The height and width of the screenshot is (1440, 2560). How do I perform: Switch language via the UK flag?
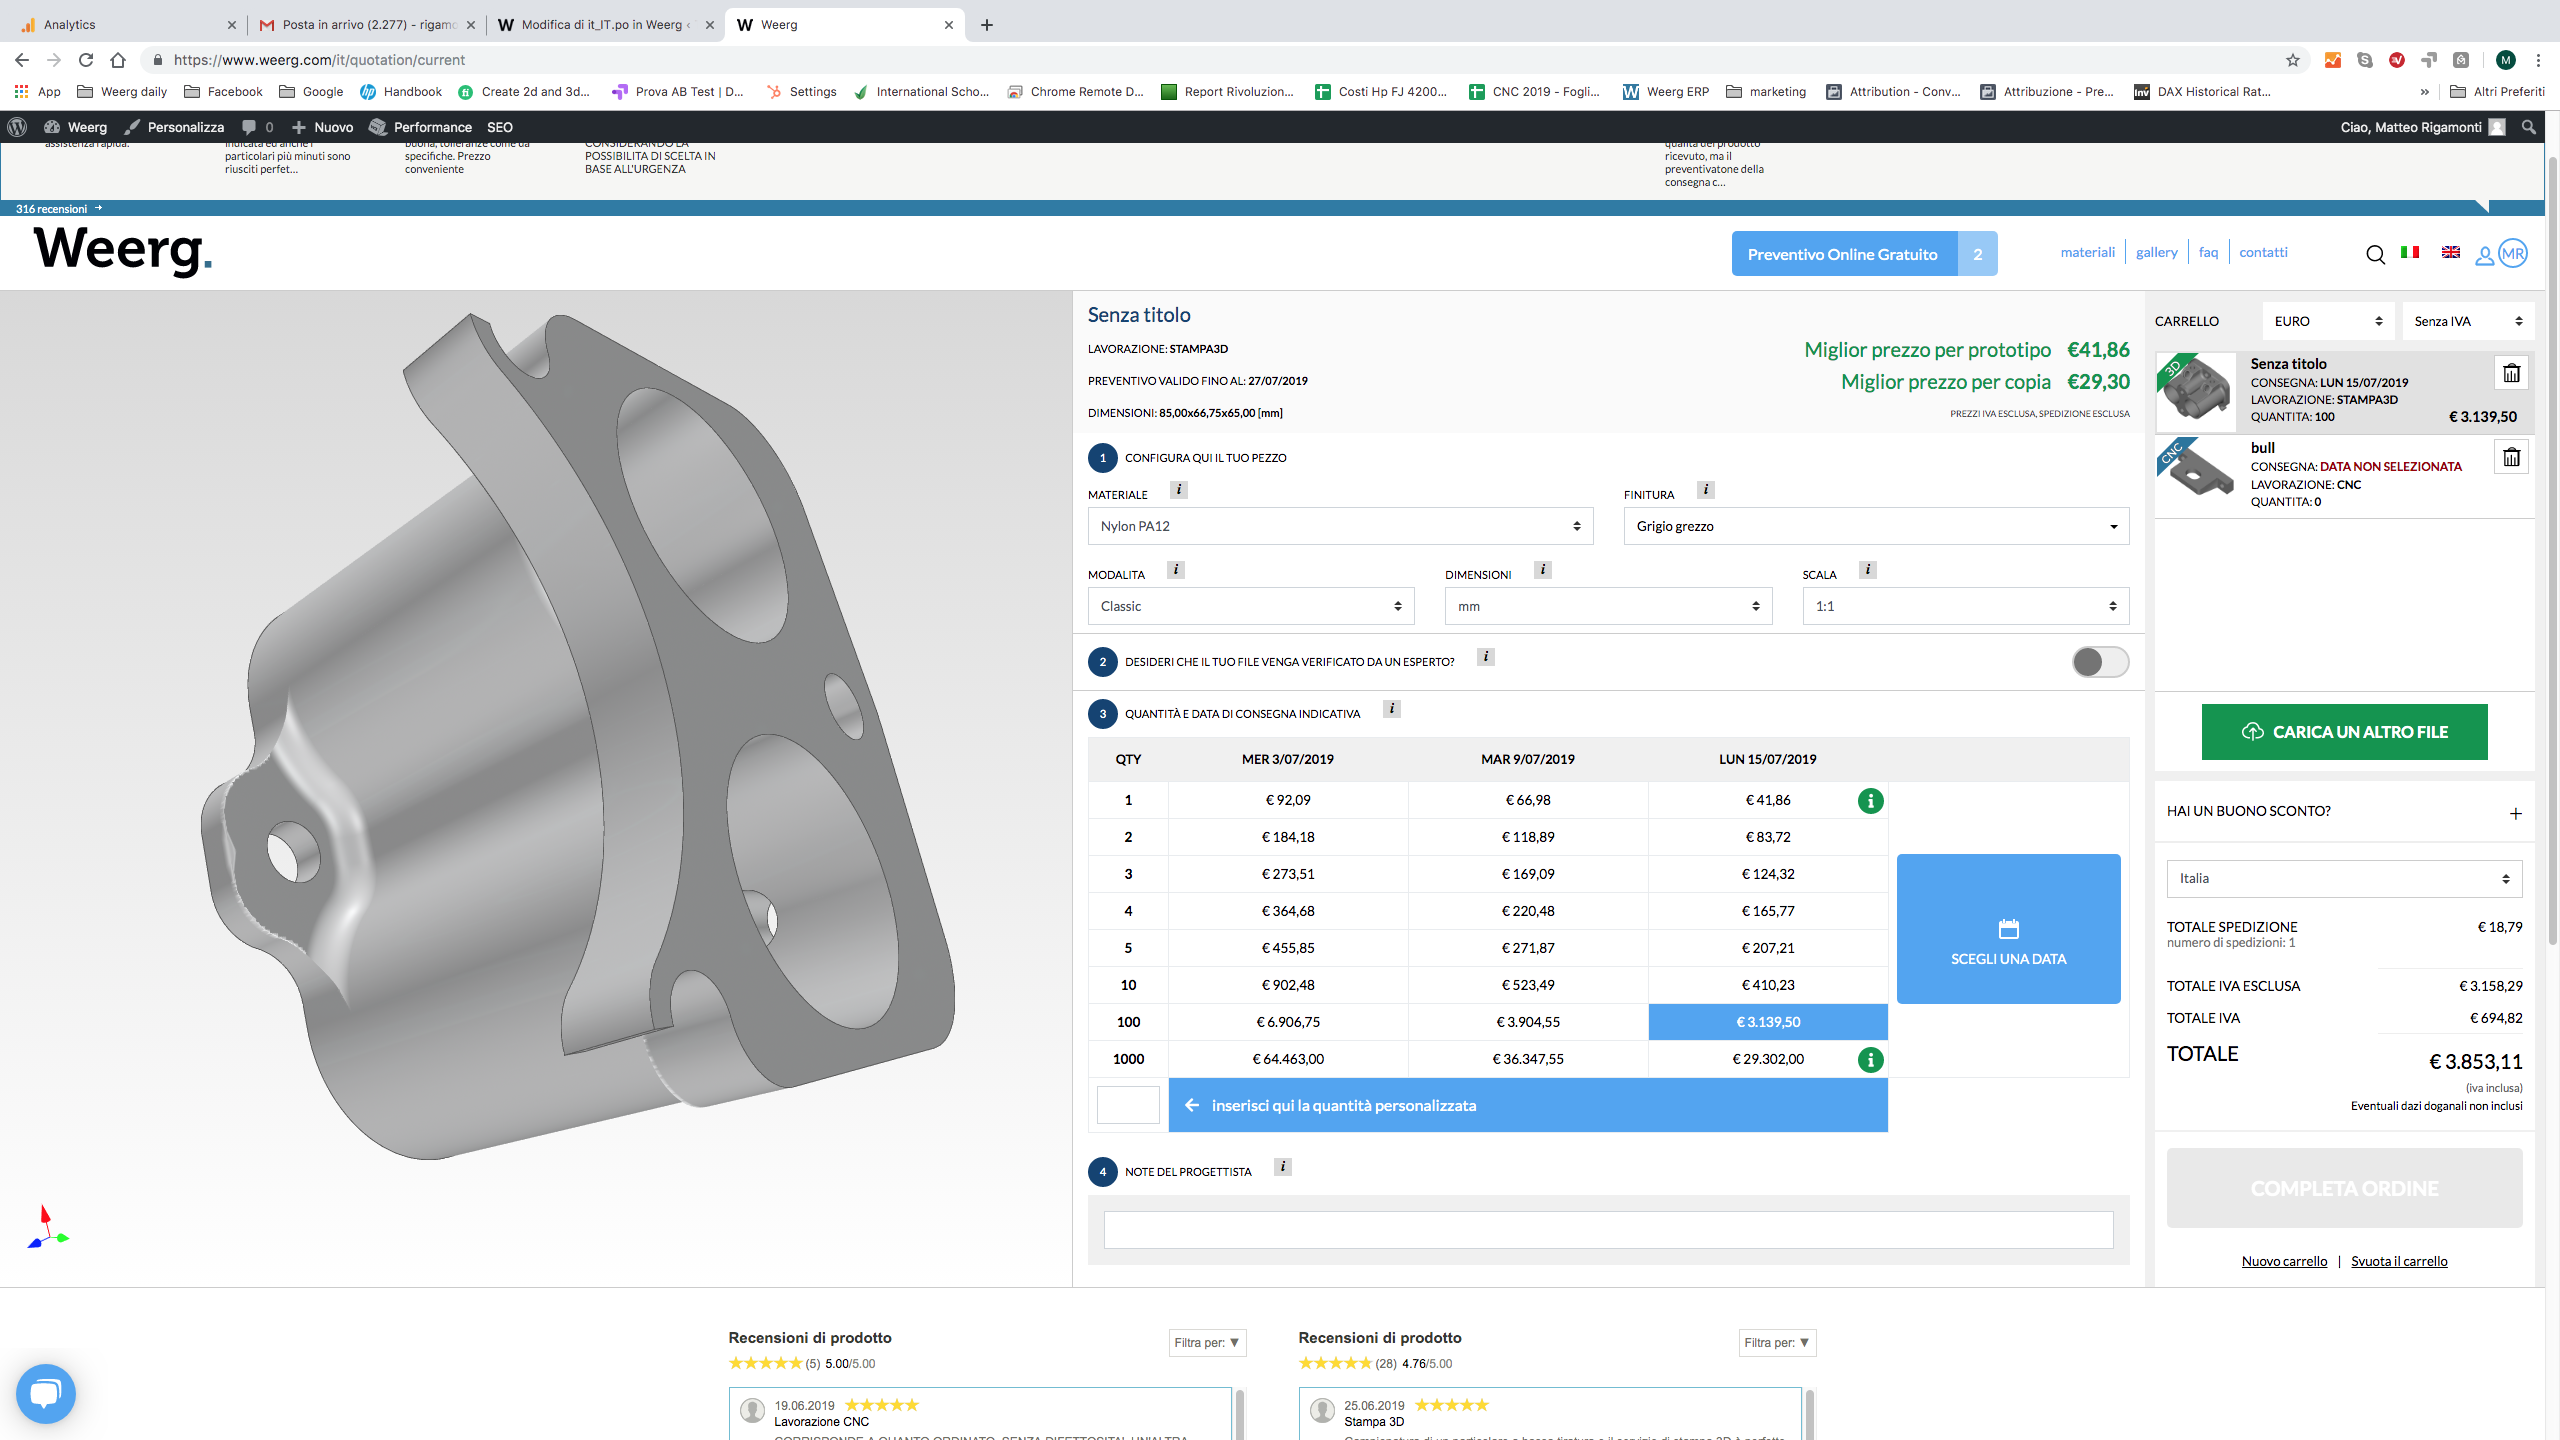(x=2450, y=252)
